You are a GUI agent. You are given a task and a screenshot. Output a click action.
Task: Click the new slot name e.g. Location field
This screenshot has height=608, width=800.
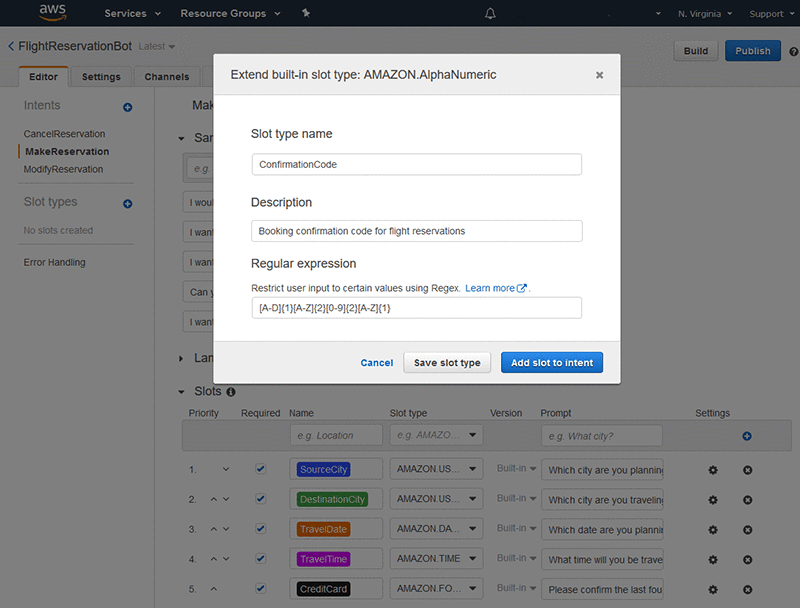point(336,436)
